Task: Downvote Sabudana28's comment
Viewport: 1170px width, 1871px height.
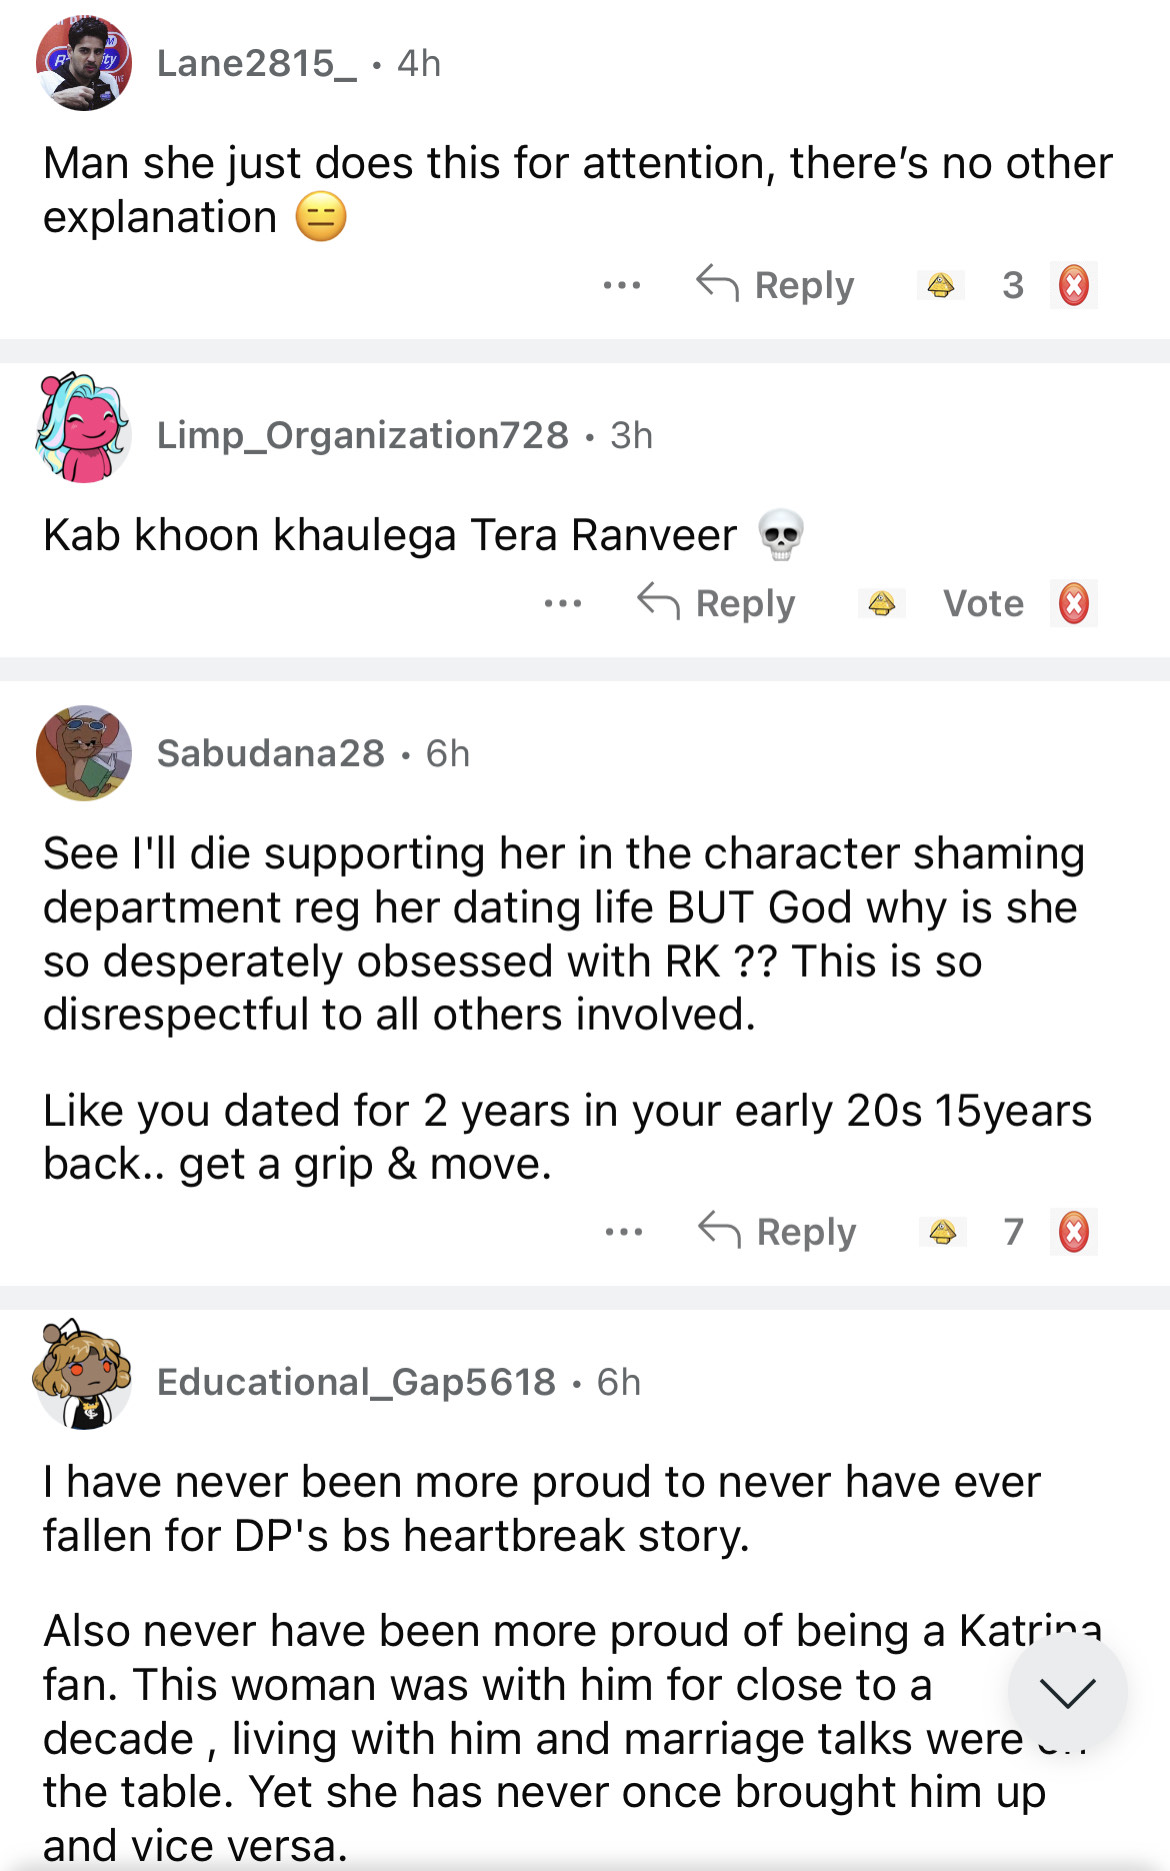Action: [1073, 1232]
